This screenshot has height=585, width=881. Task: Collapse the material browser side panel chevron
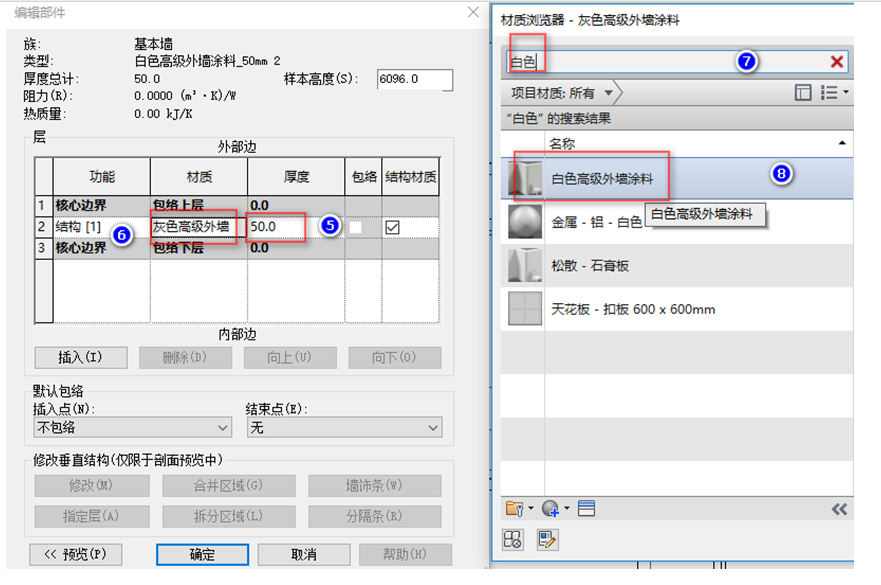[840, 509]
